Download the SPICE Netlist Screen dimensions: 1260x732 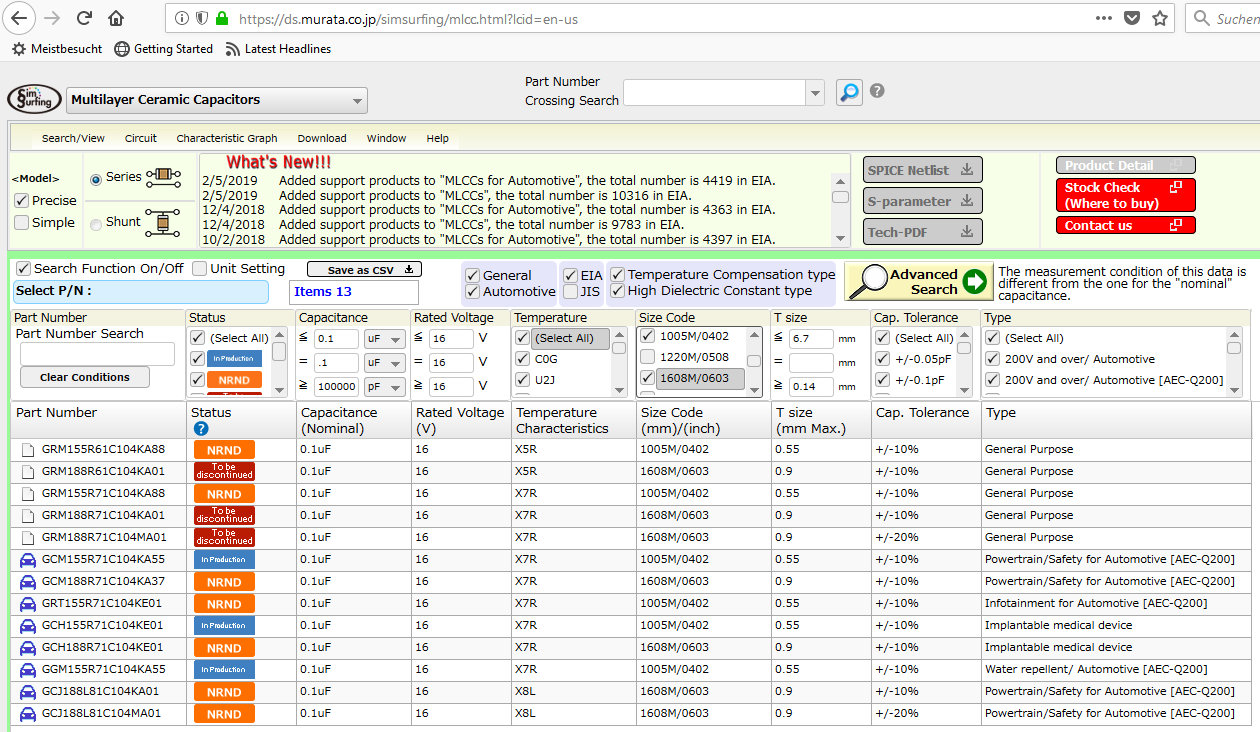click(923, 170)
